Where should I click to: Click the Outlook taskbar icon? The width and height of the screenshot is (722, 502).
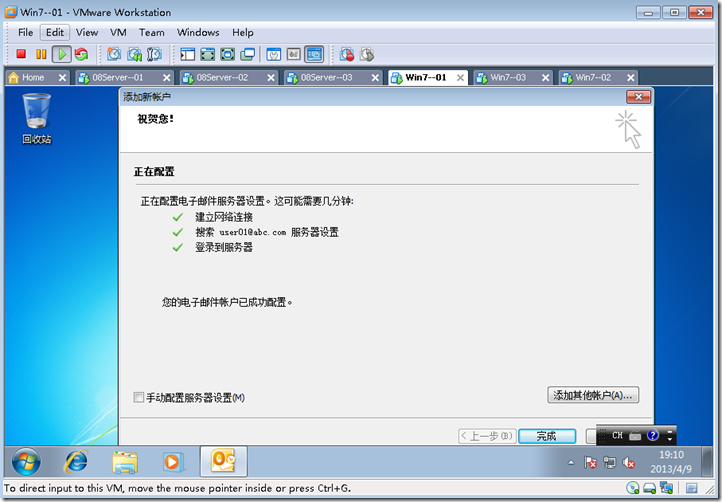(x=224, y=461)
